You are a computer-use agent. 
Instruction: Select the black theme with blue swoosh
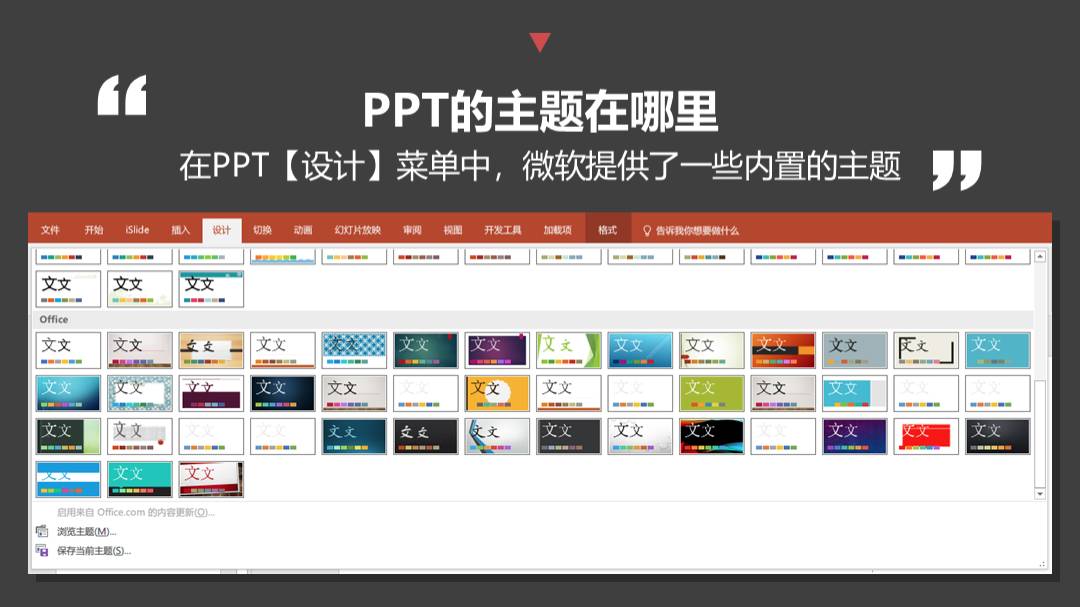pyautogui.click(x=712, y=436)
